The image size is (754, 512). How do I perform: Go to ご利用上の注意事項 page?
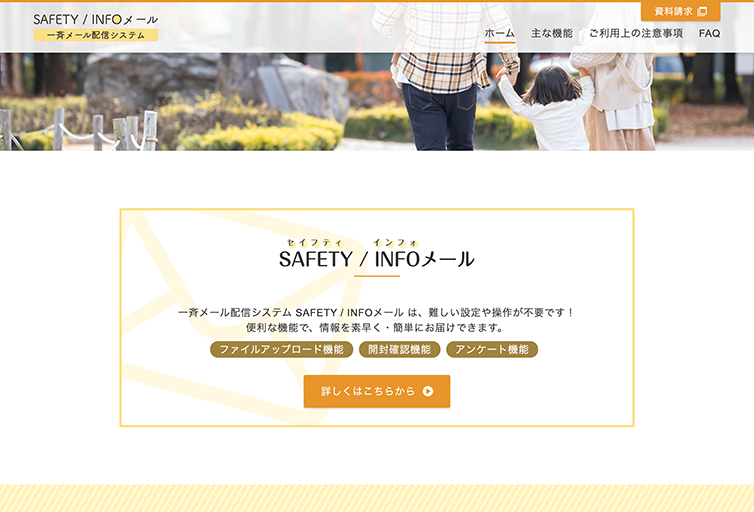pos(636,33)
